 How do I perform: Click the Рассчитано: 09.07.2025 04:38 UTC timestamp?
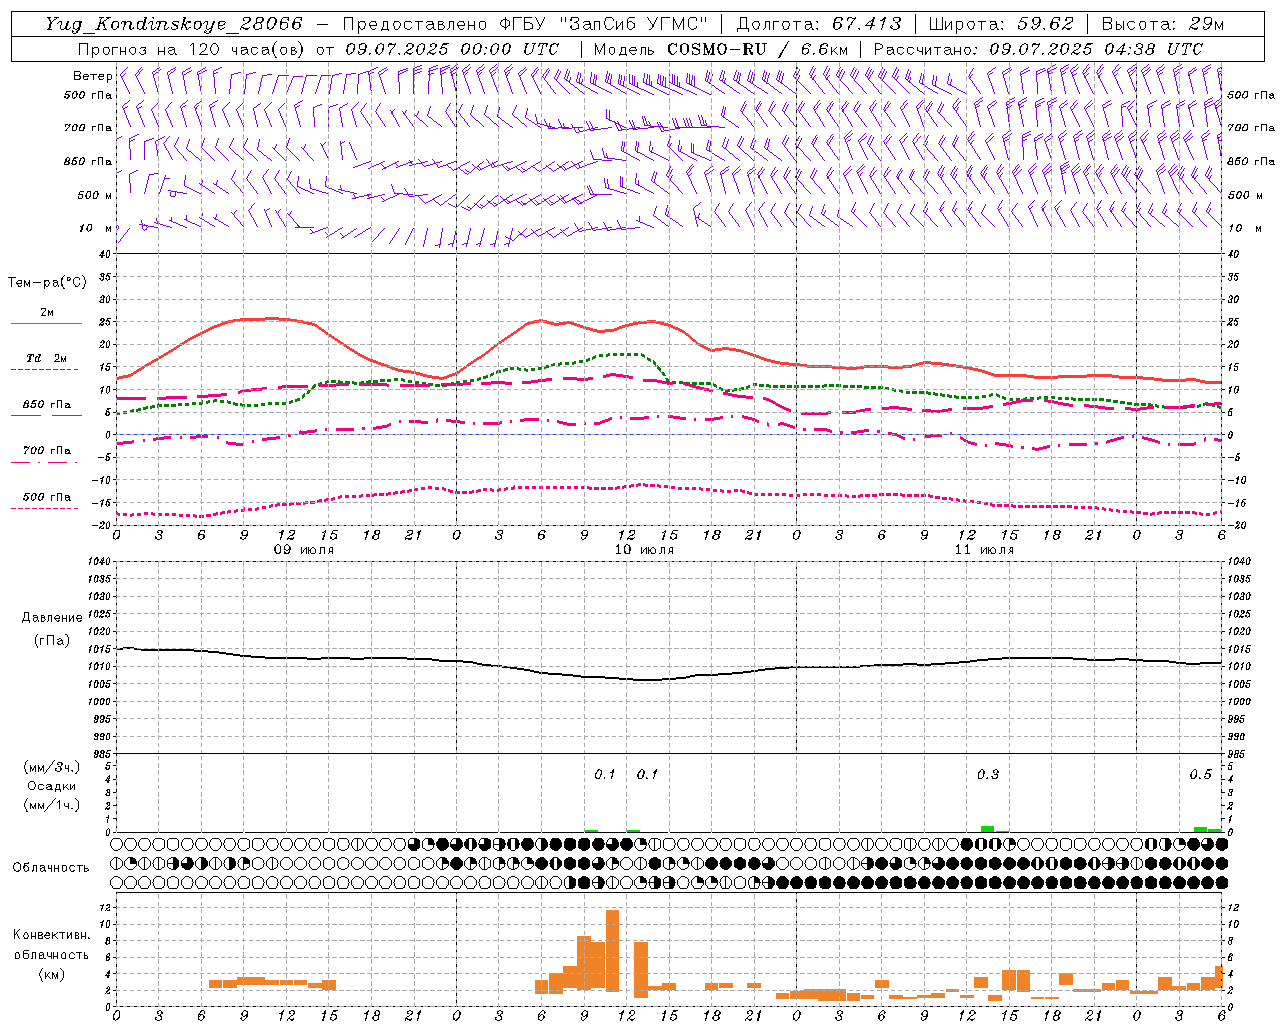pyautogui.click(x=1038, y=49)
